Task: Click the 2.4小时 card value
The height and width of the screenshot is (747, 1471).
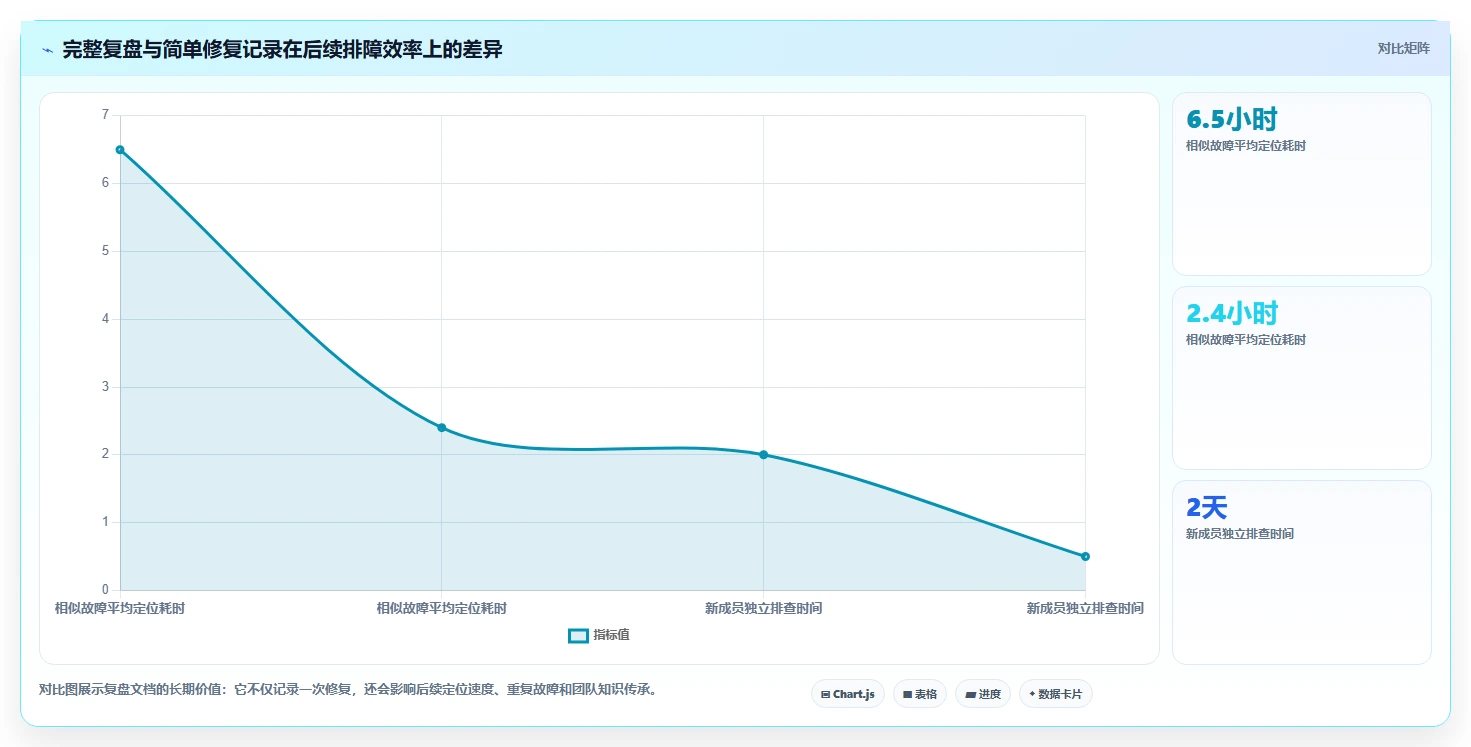Action: click(1232, 313)
